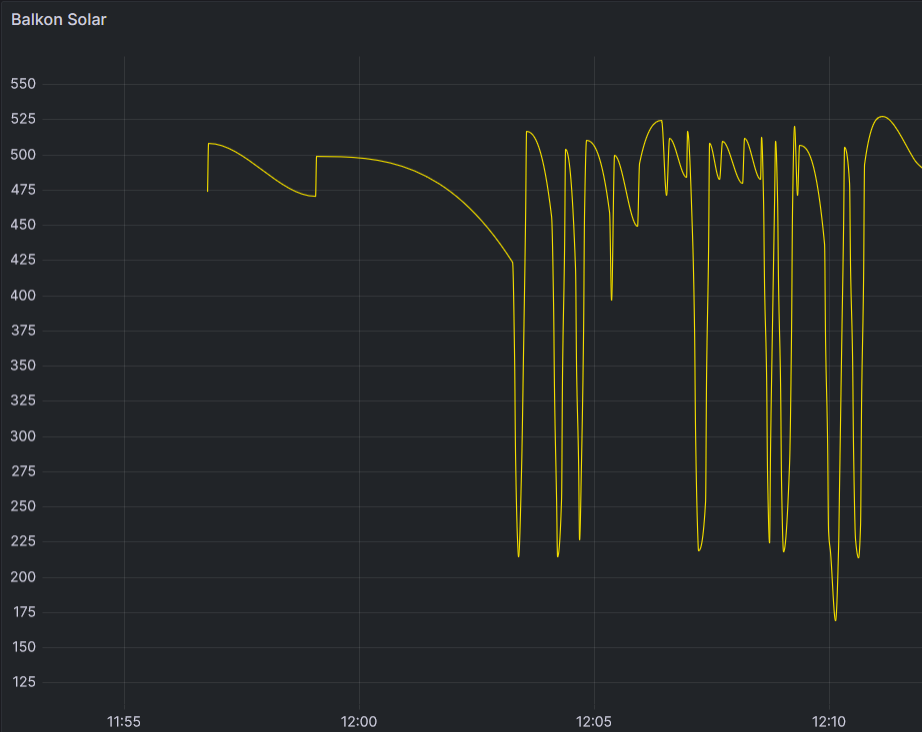Image resolution: width=922 pixels, height=732 pixels.
Task: Click the 12:05 time axis label
Action: (594, 721)
